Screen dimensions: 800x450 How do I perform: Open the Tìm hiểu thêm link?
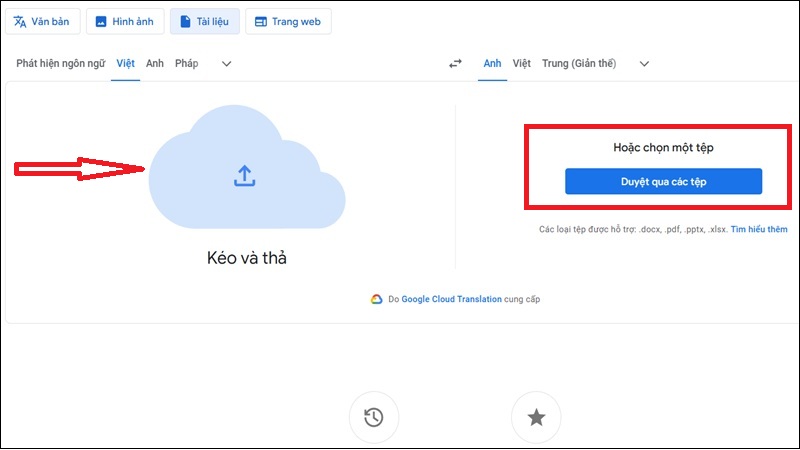pos(759,229)
